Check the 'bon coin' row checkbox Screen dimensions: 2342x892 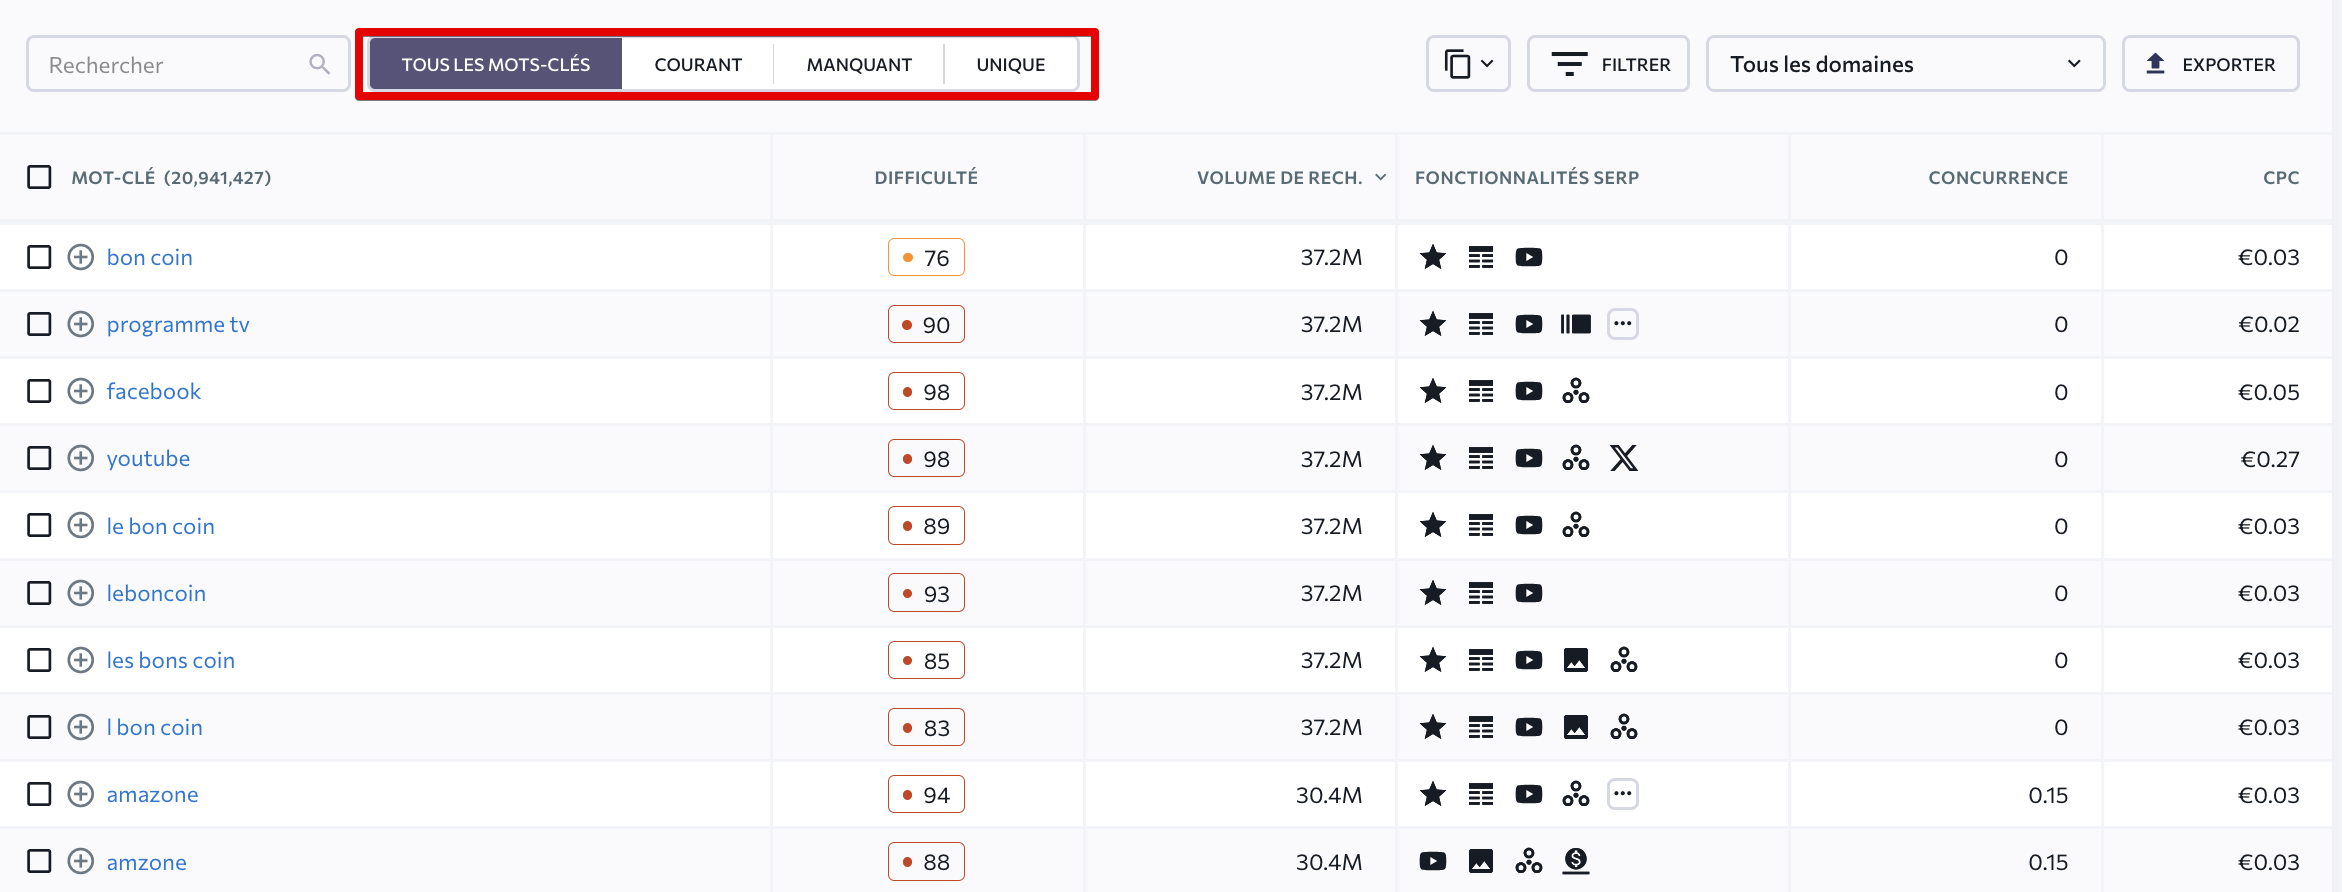39,257
